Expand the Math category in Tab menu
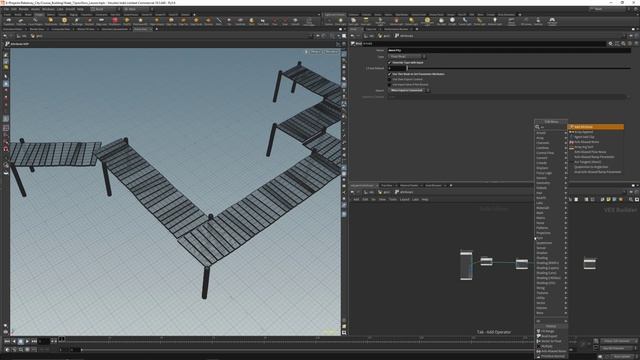The image size is (640, 360). [x=551, y=213]
